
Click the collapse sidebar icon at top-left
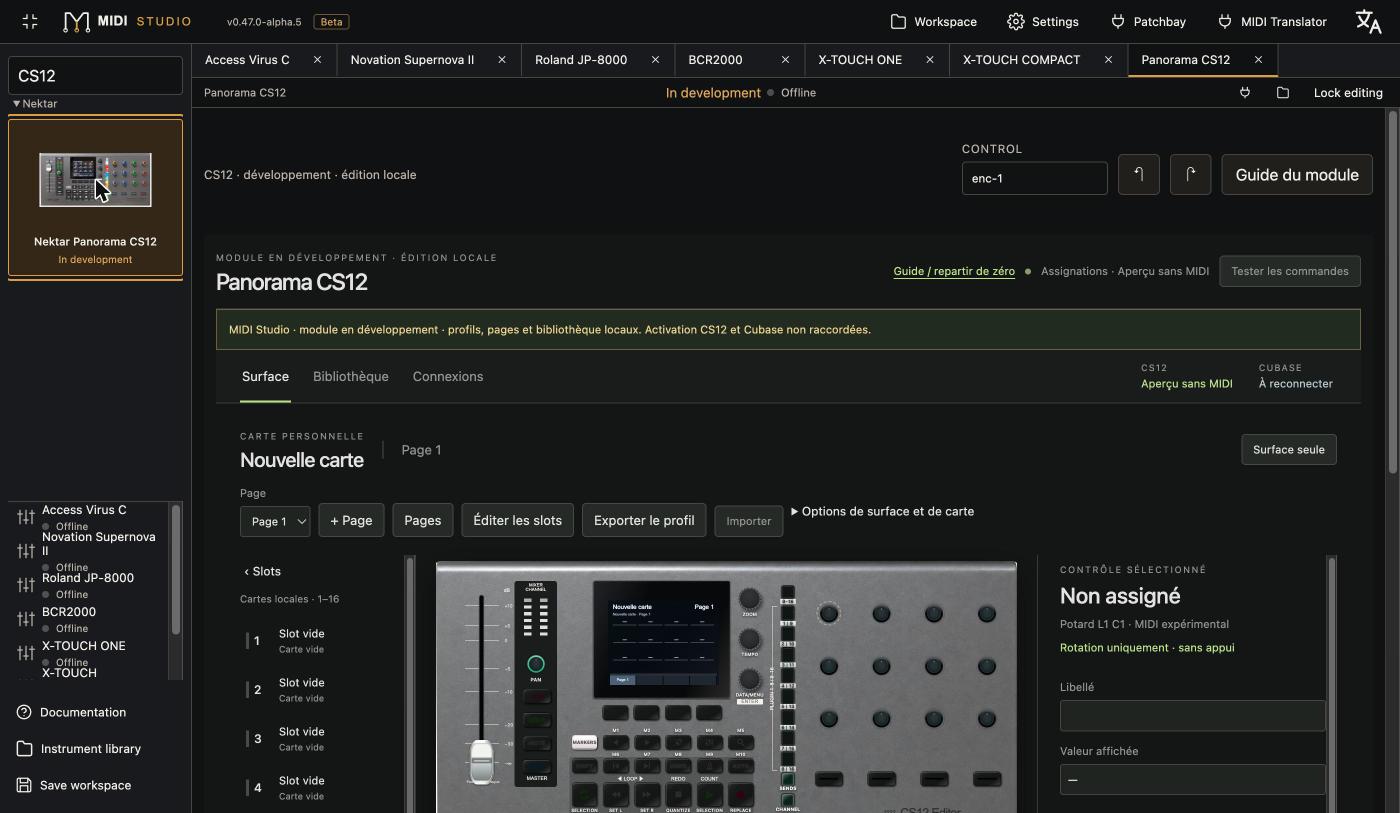click(x=29, y=21)
